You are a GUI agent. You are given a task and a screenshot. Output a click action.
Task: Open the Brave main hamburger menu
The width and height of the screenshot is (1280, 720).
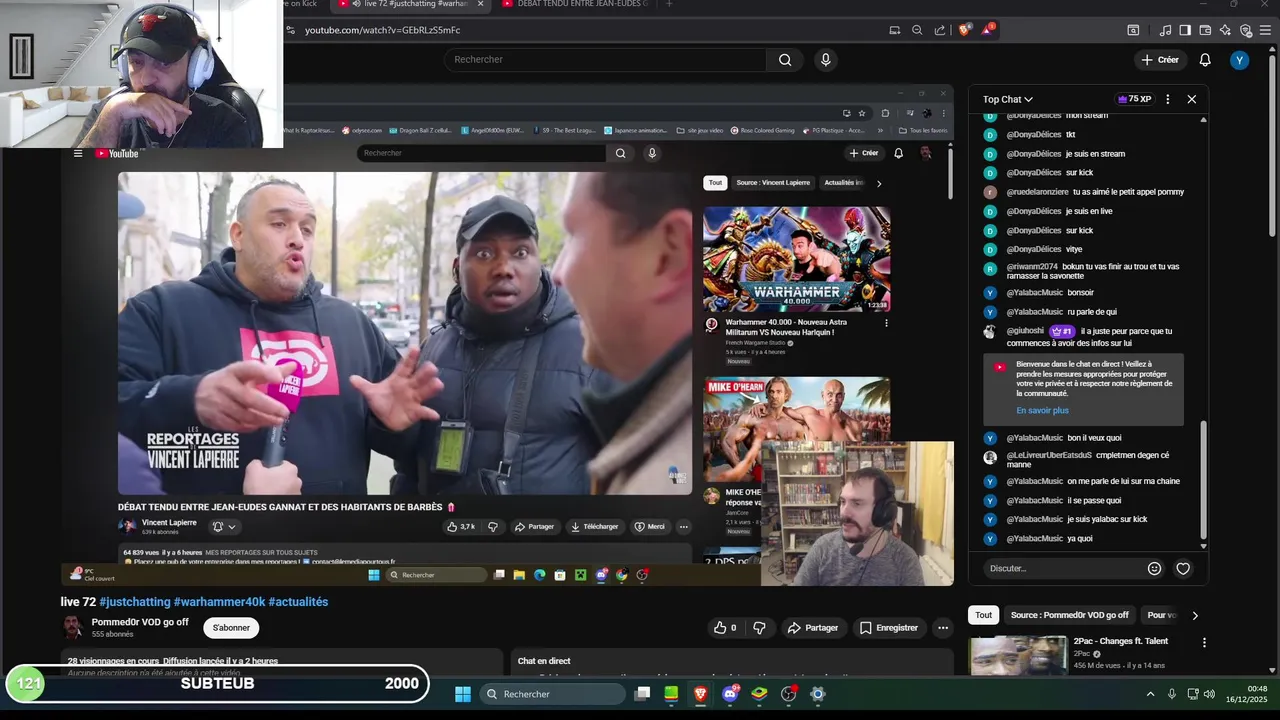[1264, 30]
